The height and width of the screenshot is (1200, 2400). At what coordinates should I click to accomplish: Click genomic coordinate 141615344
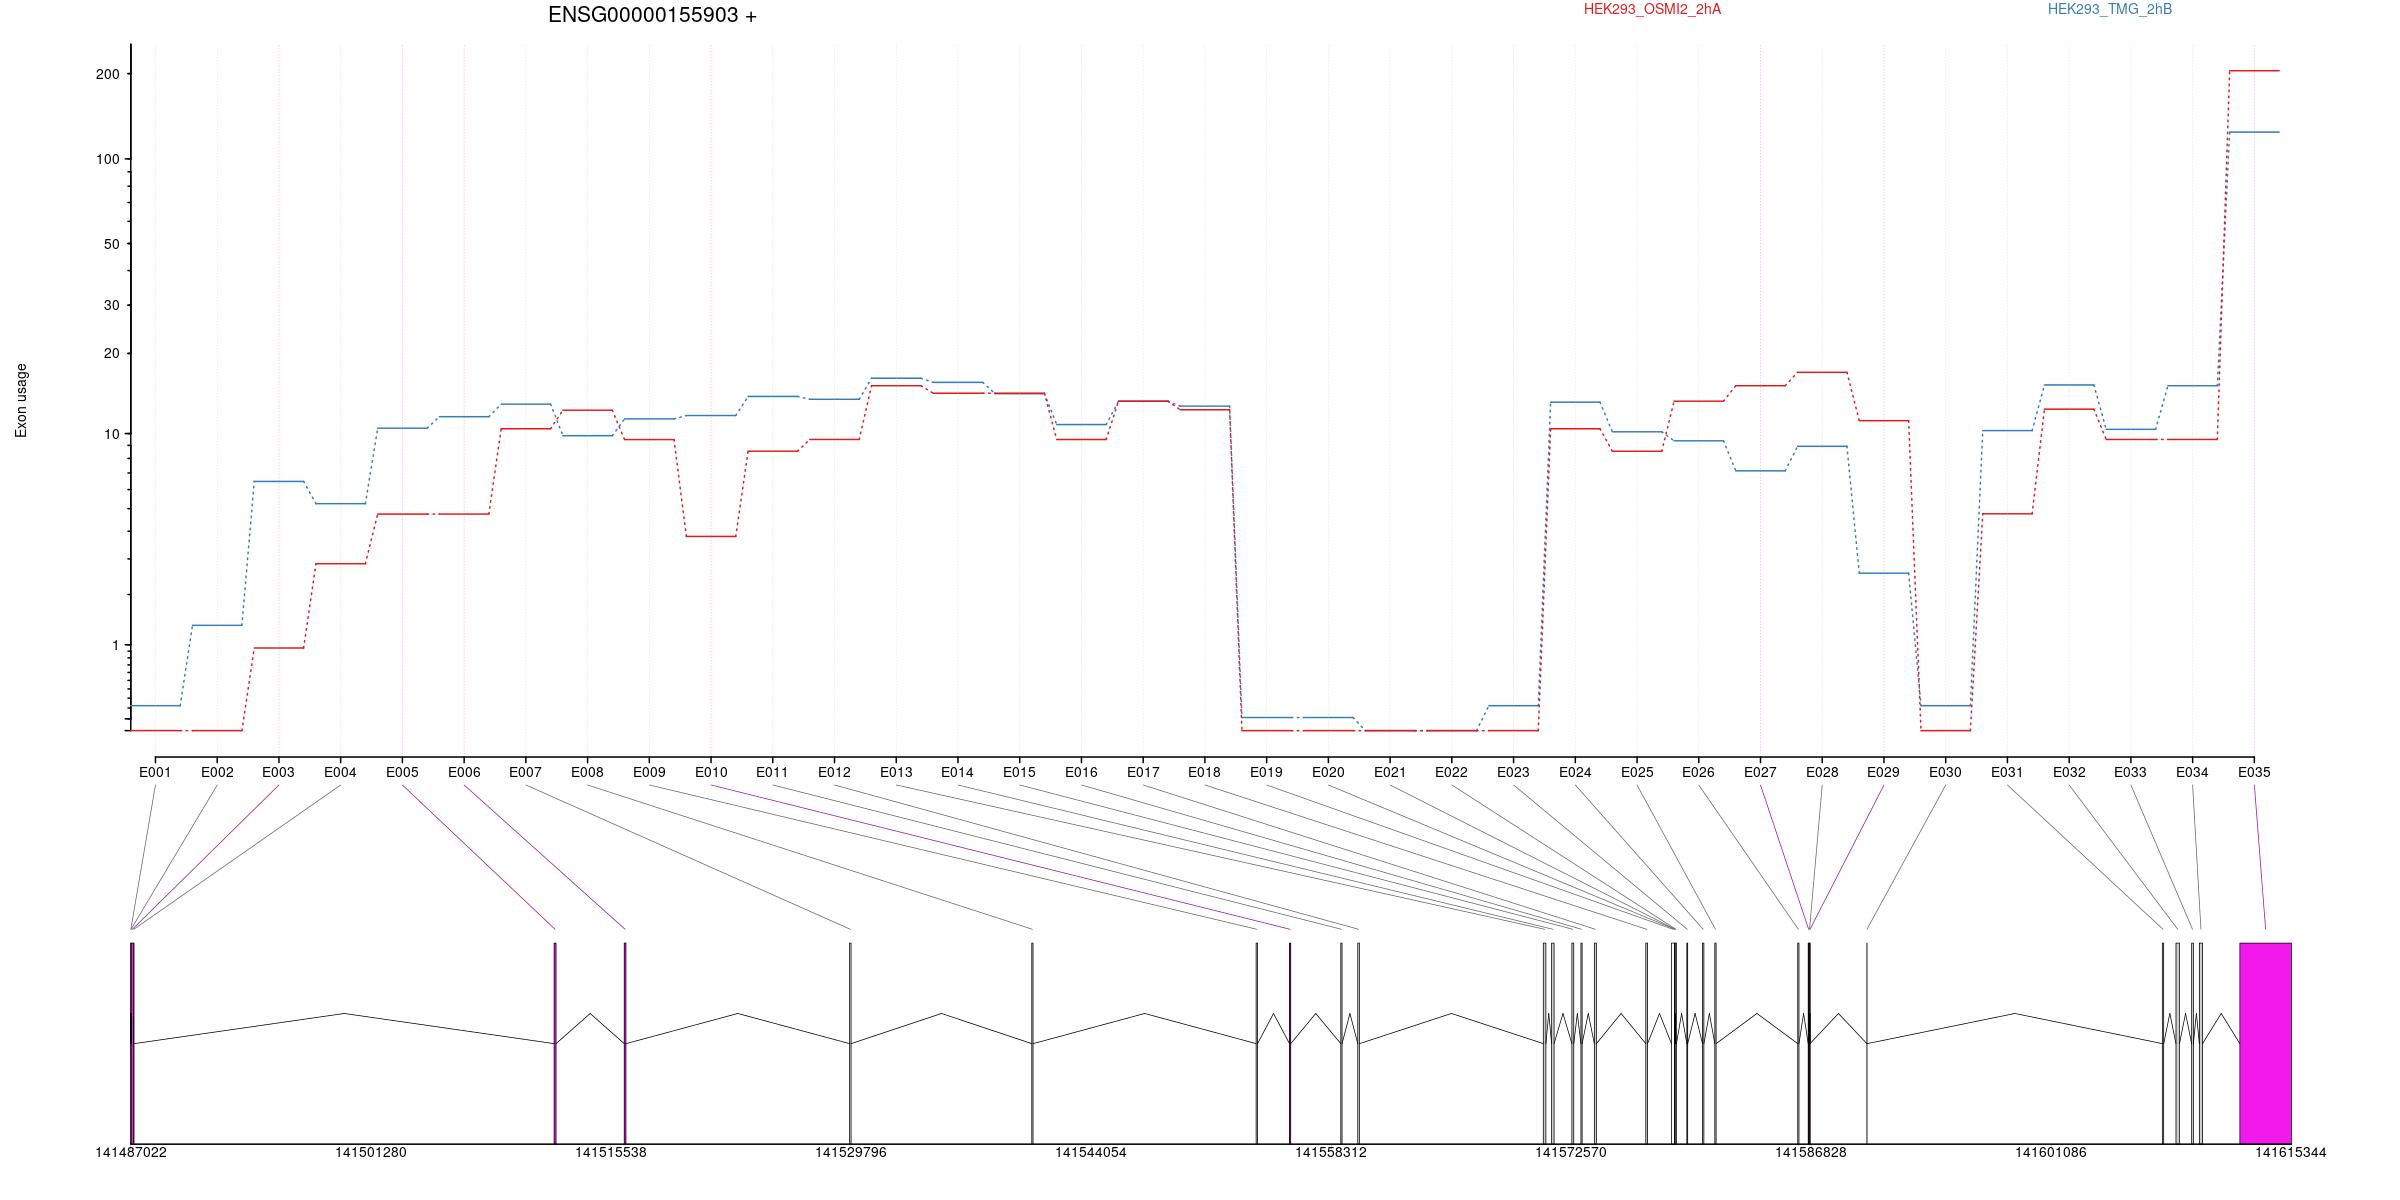pos(2291,1152)
